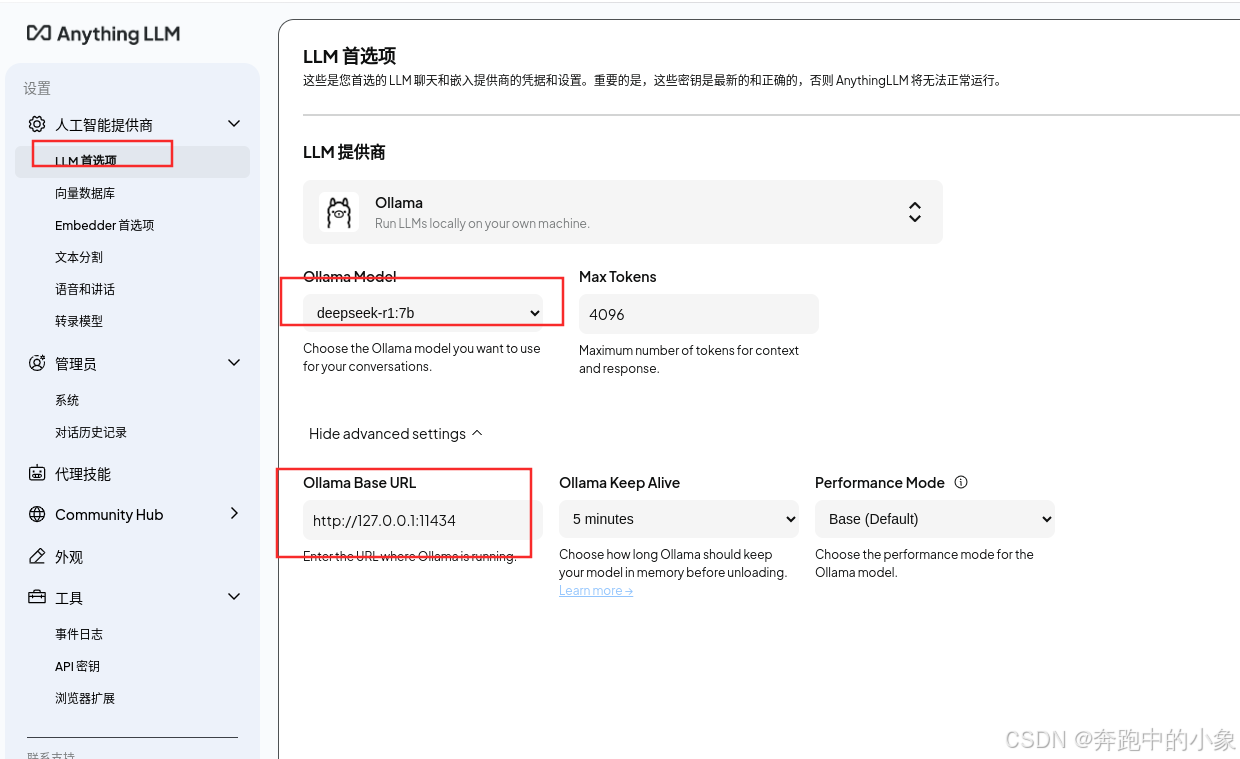
Task: Click the Anything LLM logo
Action: click(x=103, y=34)
